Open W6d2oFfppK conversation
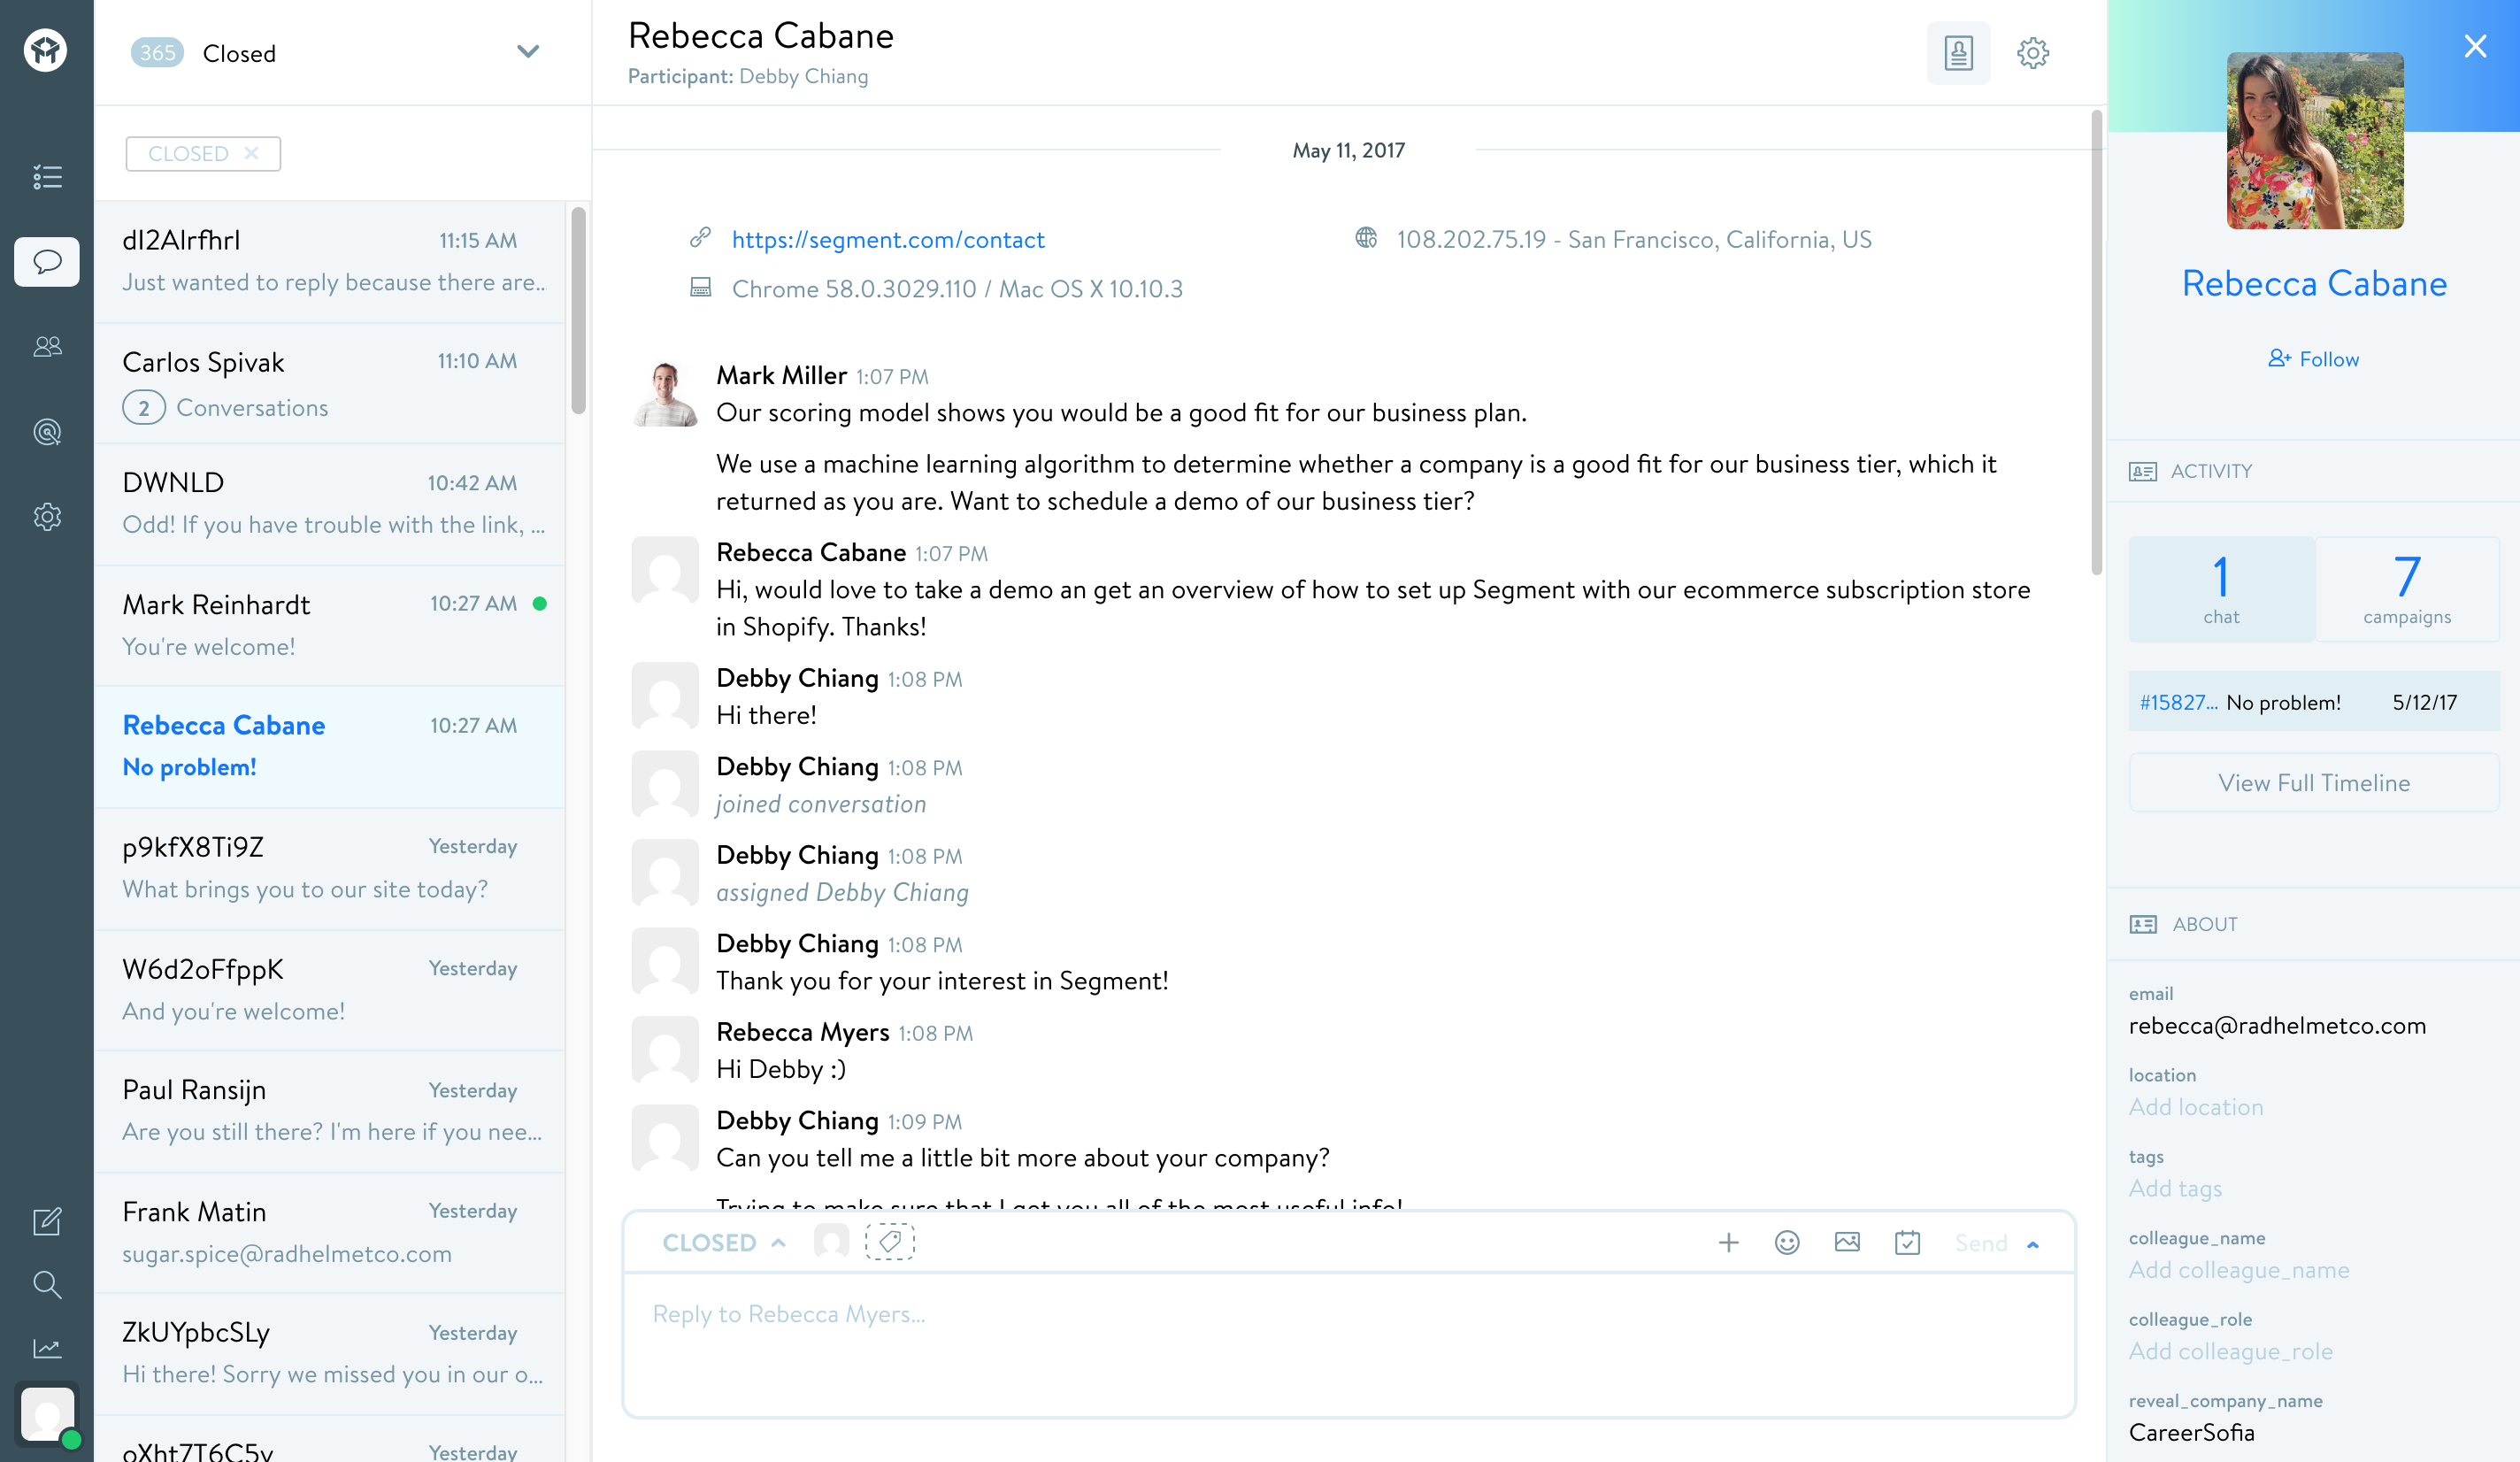Screen dimensions: 2520x1462 point(330,990)
